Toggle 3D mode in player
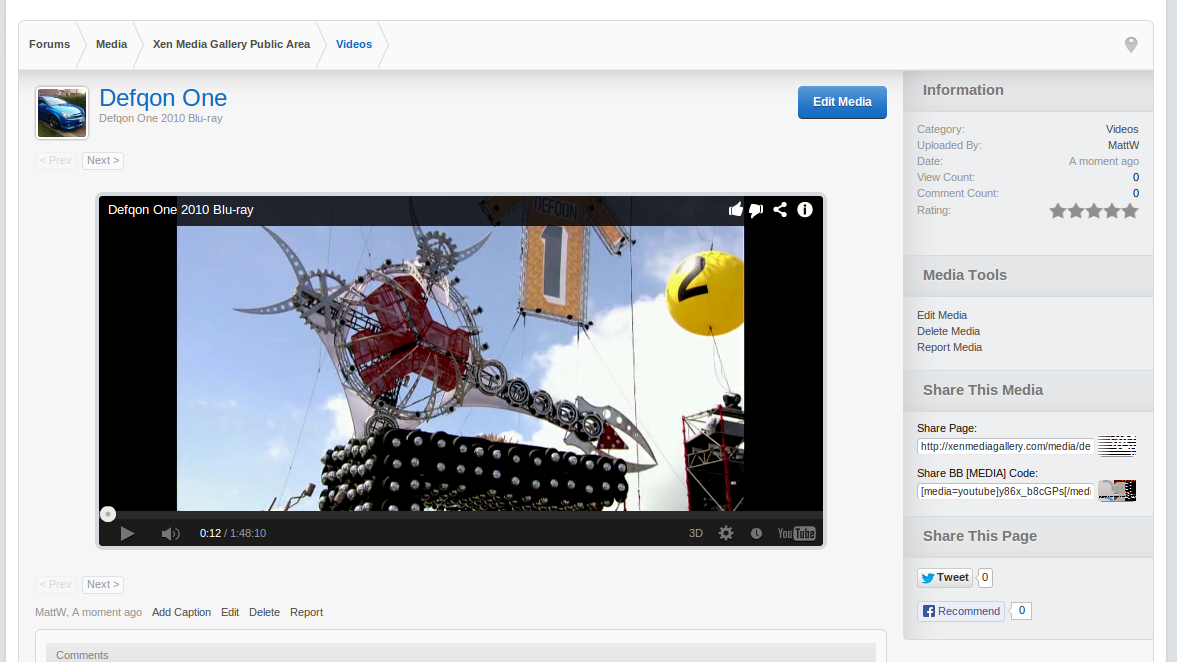 pos(696,534)
